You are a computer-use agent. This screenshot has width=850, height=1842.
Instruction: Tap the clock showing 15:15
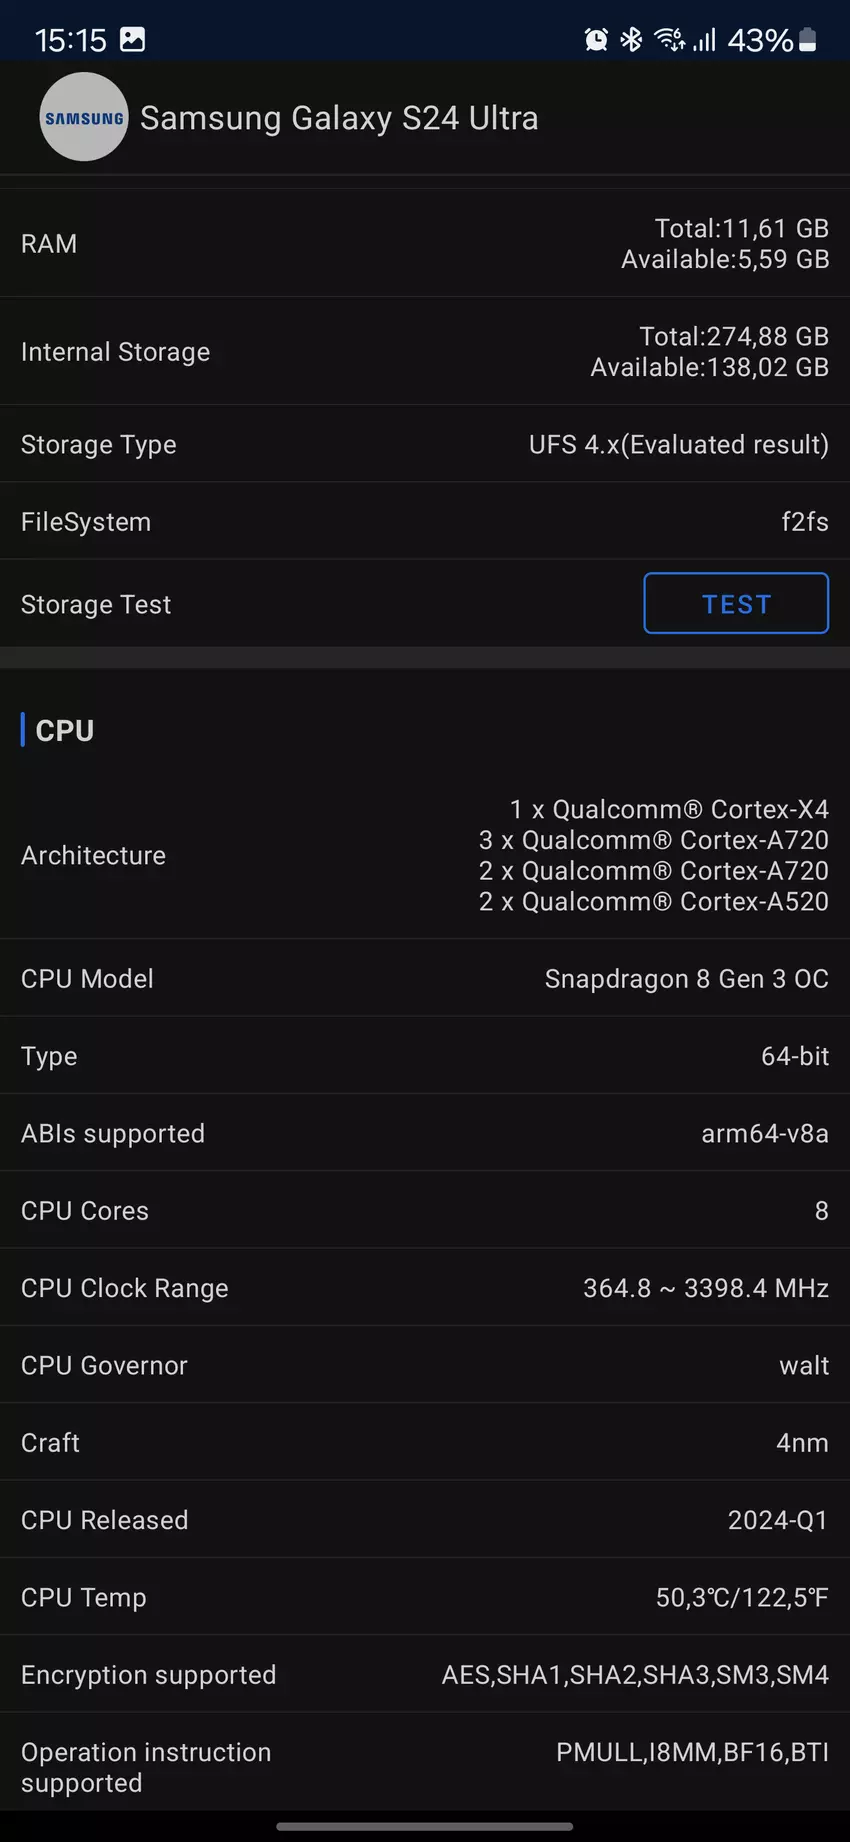pos(70,40)
